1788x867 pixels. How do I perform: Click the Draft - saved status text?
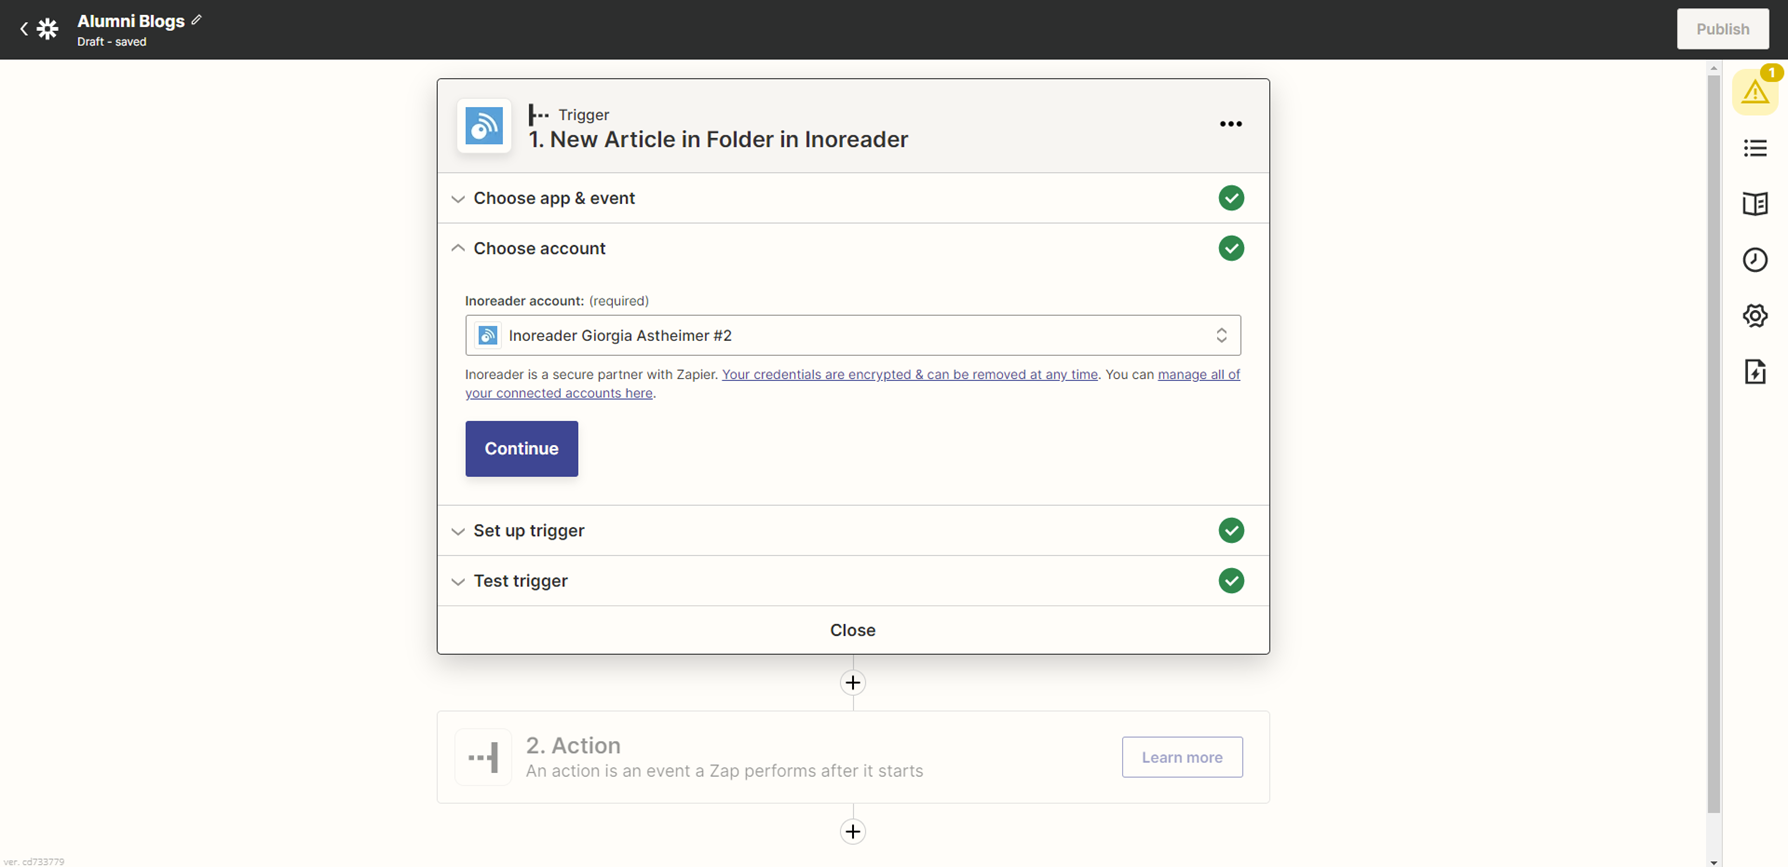coord(112,42)
